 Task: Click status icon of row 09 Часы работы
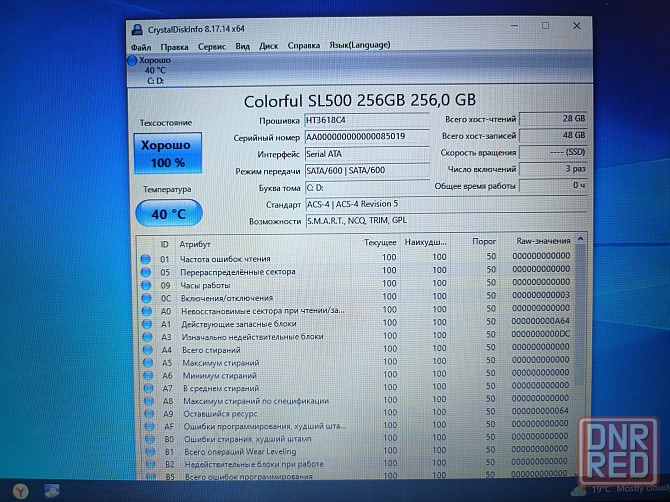tap(146, 285)
